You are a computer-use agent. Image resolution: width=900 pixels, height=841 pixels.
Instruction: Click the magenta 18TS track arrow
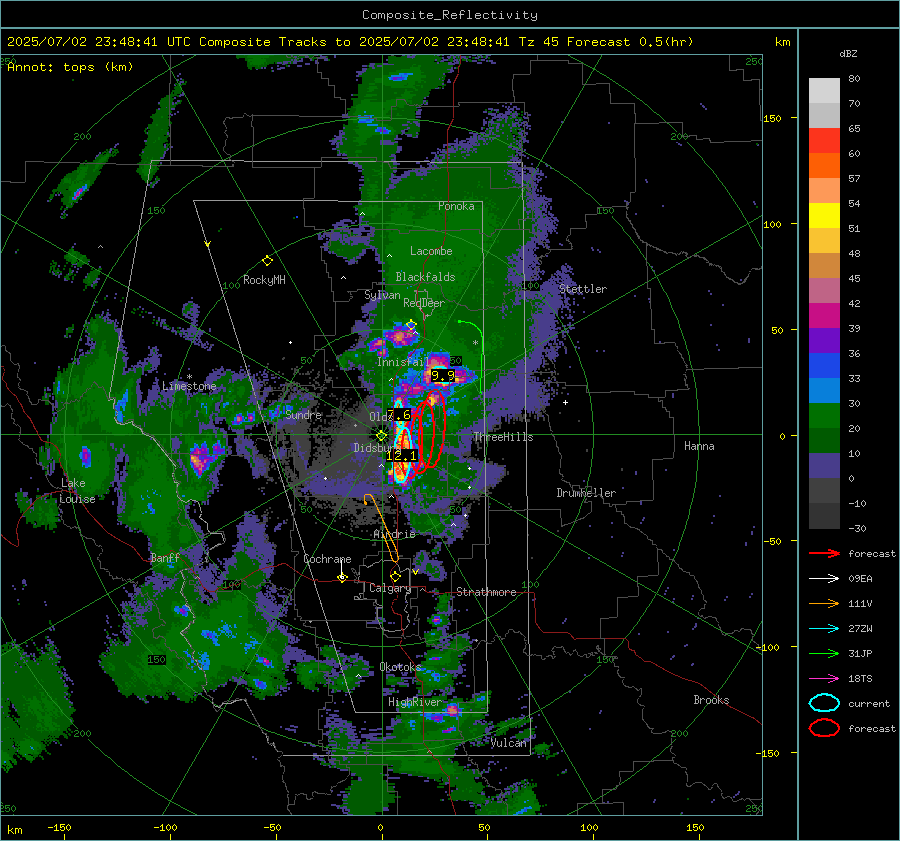point(824,678)
